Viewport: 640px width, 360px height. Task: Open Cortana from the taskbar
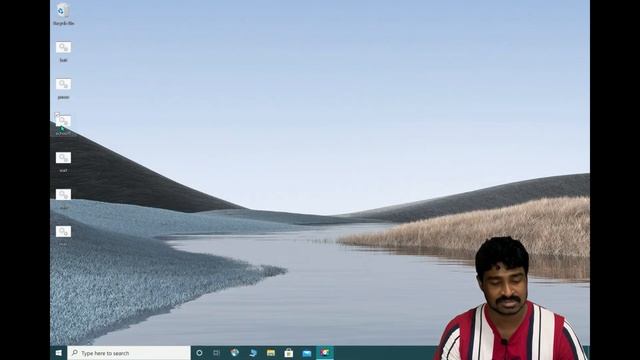pos(199,353)
